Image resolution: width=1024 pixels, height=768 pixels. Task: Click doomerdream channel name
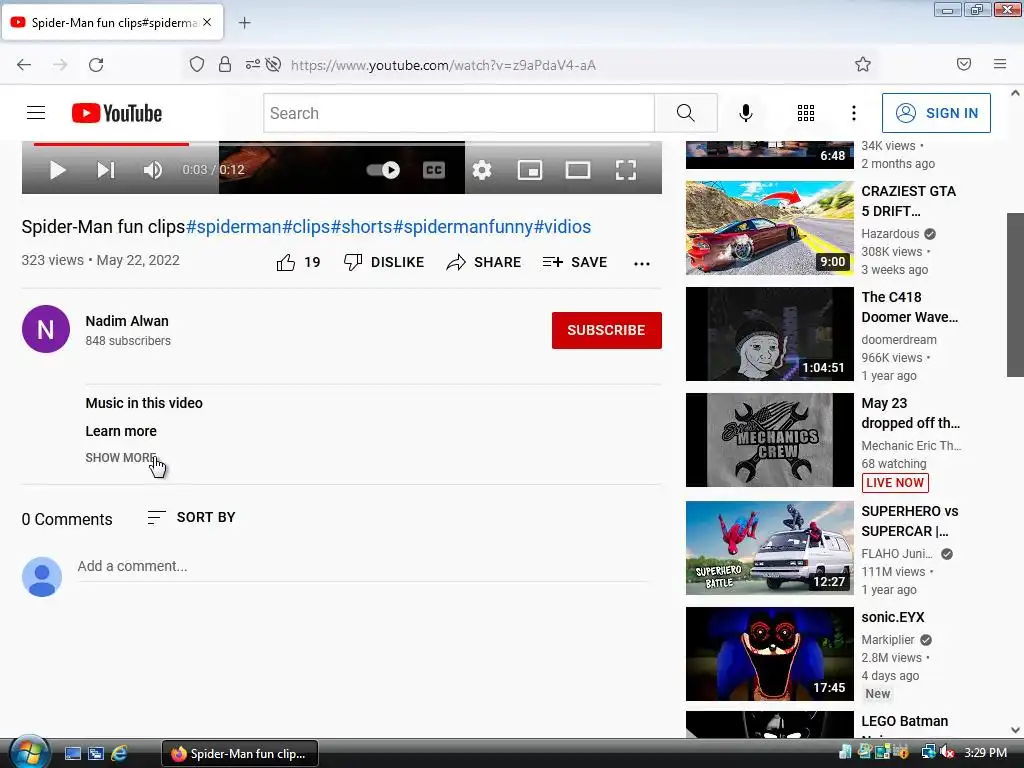tap(899, 340)
